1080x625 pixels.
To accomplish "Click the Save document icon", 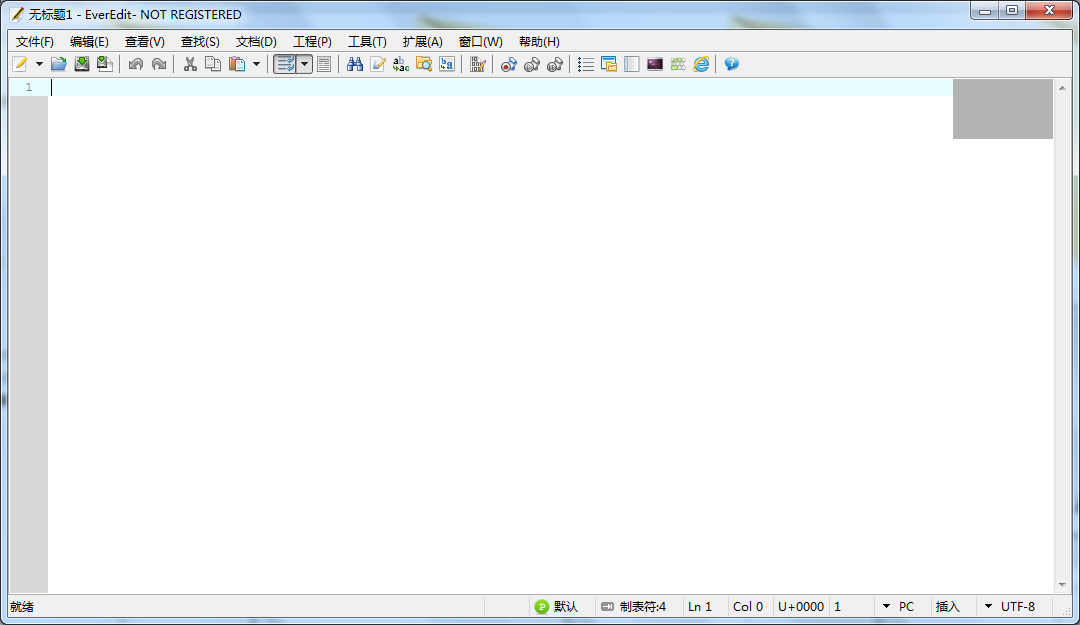I will [81, 64].
